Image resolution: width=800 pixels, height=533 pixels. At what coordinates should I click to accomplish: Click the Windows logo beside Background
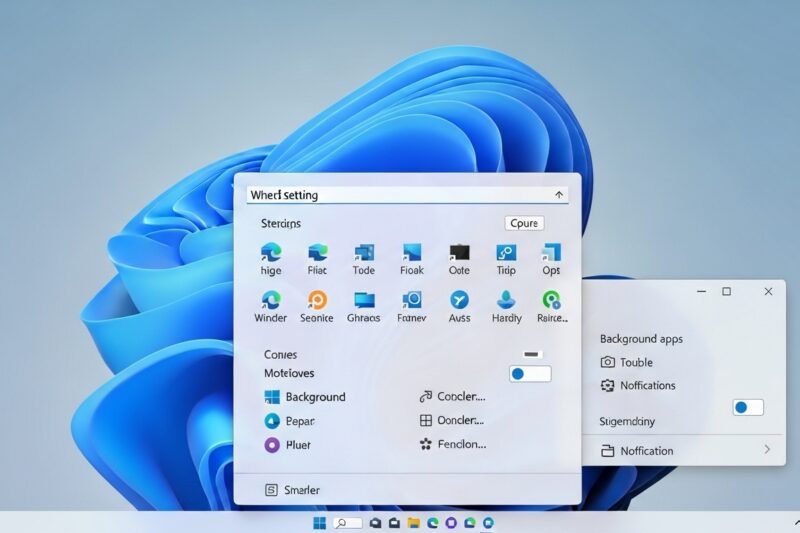click(272, 397)
